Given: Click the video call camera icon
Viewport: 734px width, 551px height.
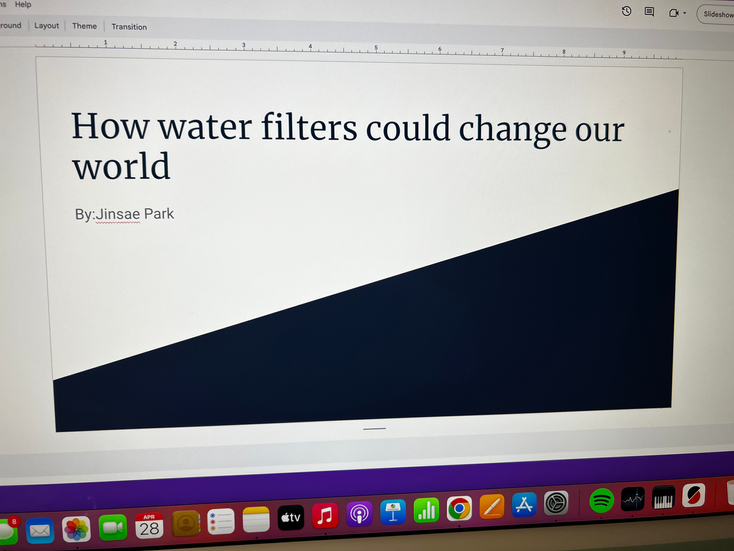Looking at the screenshot, I should 673,13.
